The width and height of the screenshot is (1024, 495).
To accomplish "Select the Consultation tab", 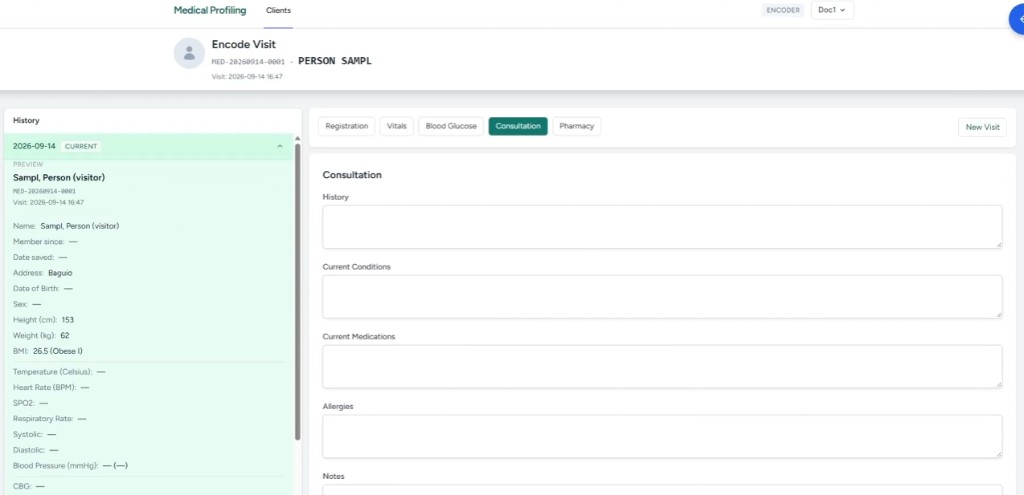I will [x=518, y=126].
